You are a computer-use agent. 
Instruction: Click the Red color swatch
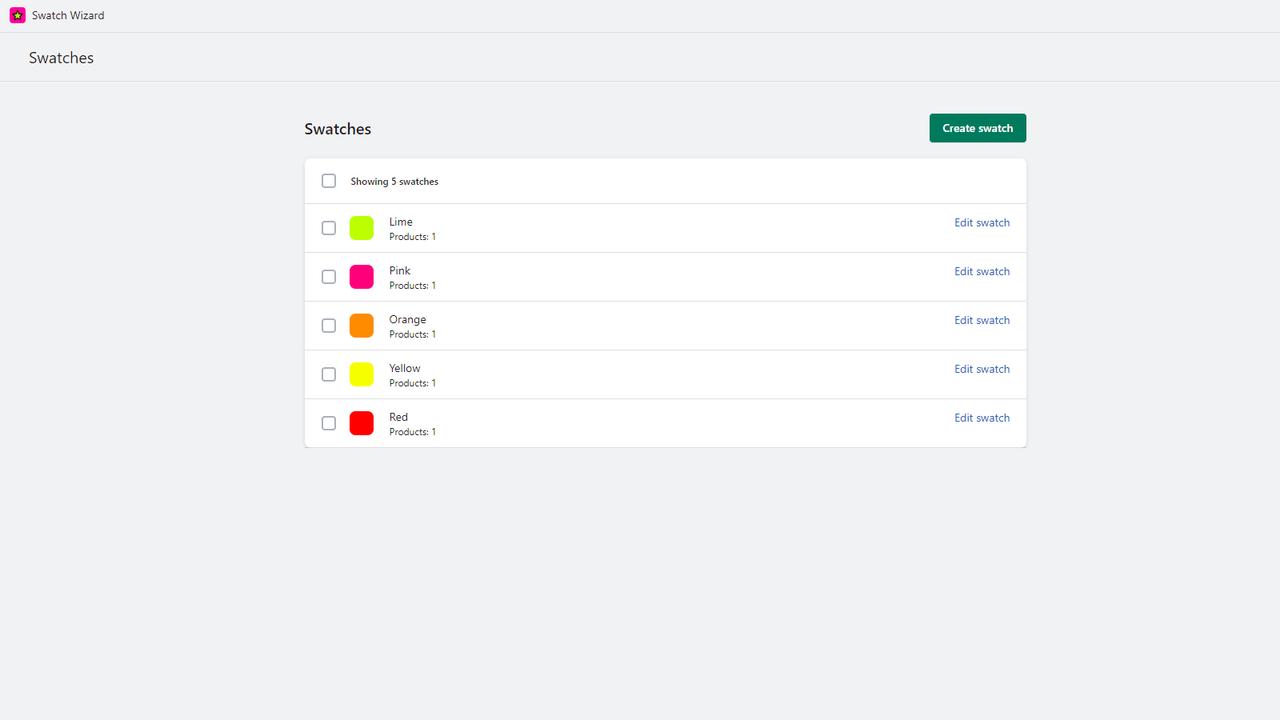click(361, 423)
